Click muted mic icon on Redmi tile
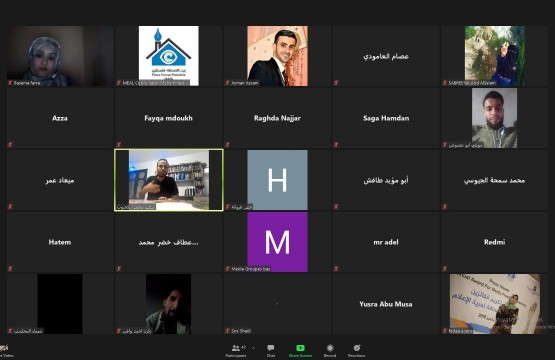This screenshot has height=360, width=555. coord(445,269)
